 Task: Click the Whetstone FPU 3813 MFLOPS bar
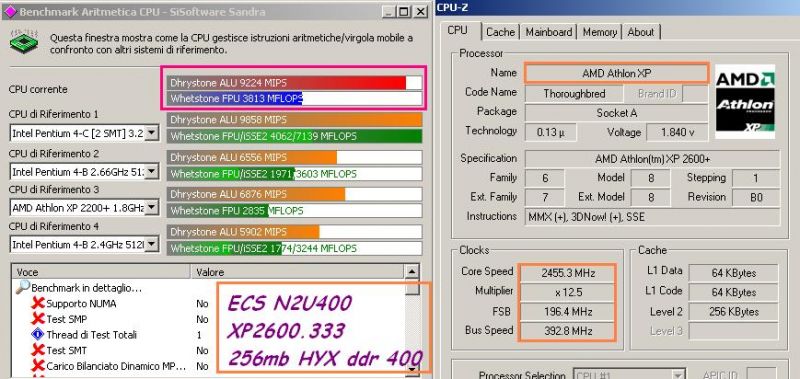click(x=294, y=98)
